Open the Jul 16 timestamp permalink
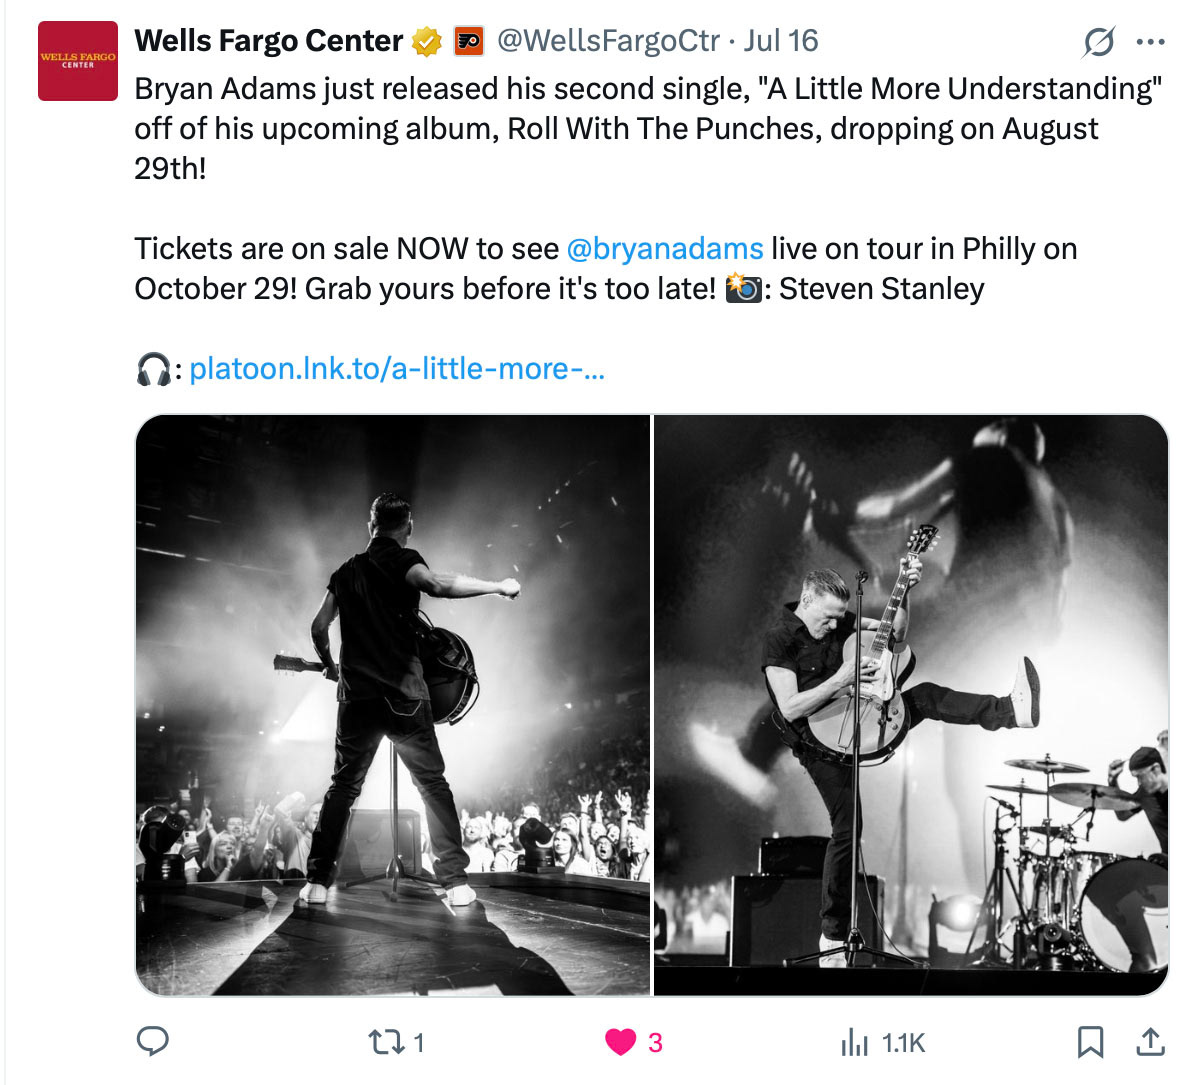Viewport: 1199px width, 1085px height. point(780,41)
